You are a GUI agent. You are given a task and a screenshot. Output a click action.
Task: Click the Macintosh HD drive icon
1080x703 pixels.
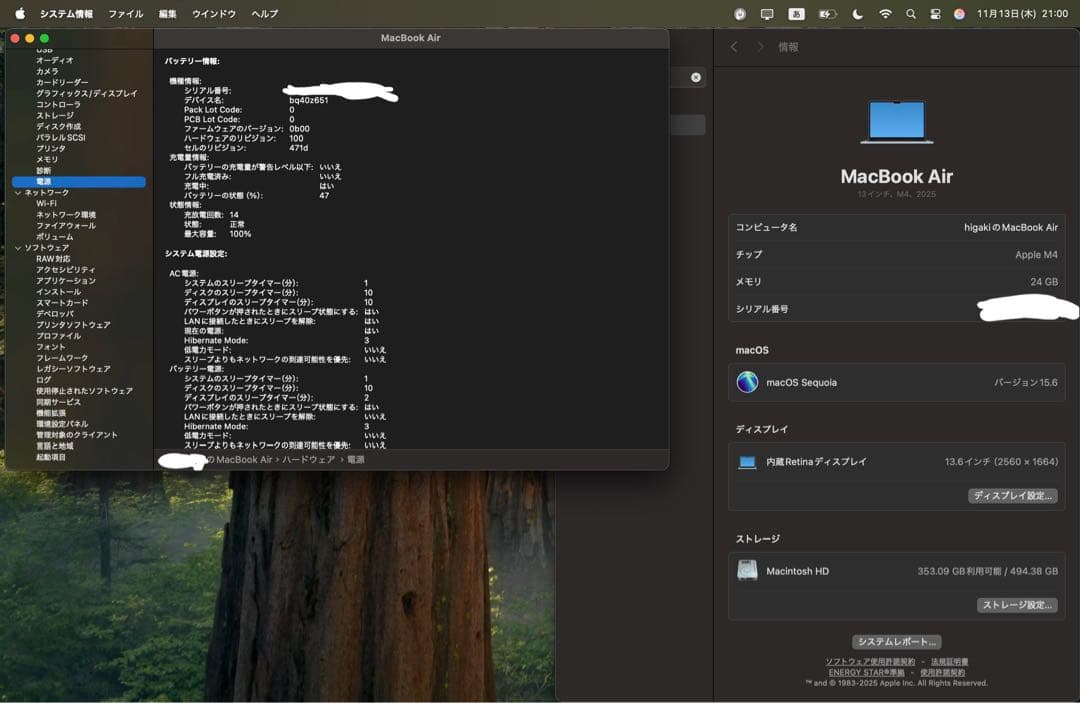747,571
